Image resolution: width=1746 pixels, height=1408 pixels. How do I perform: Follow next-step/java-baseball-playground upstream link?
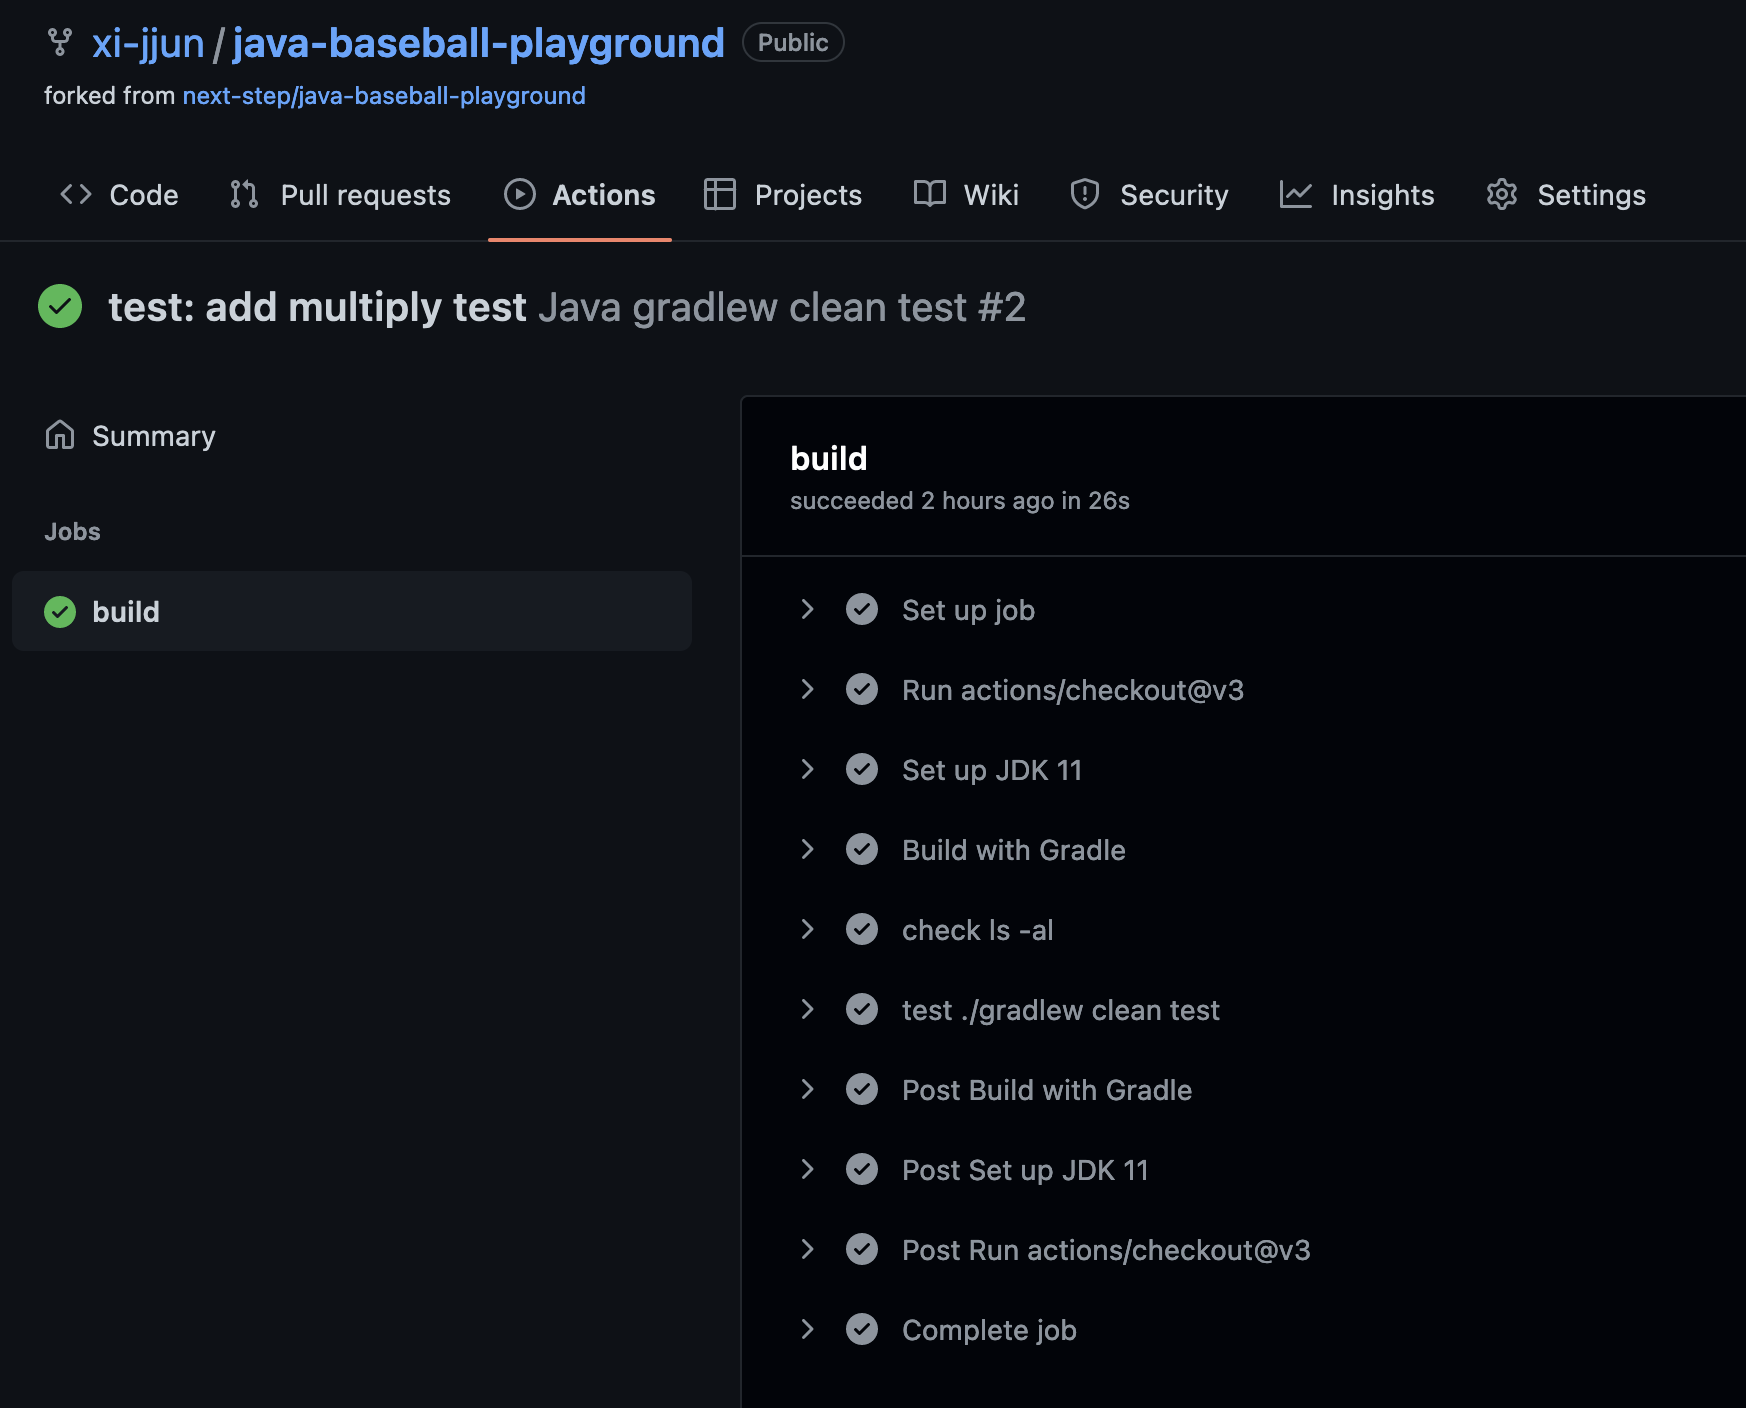(x=384, y=95)
